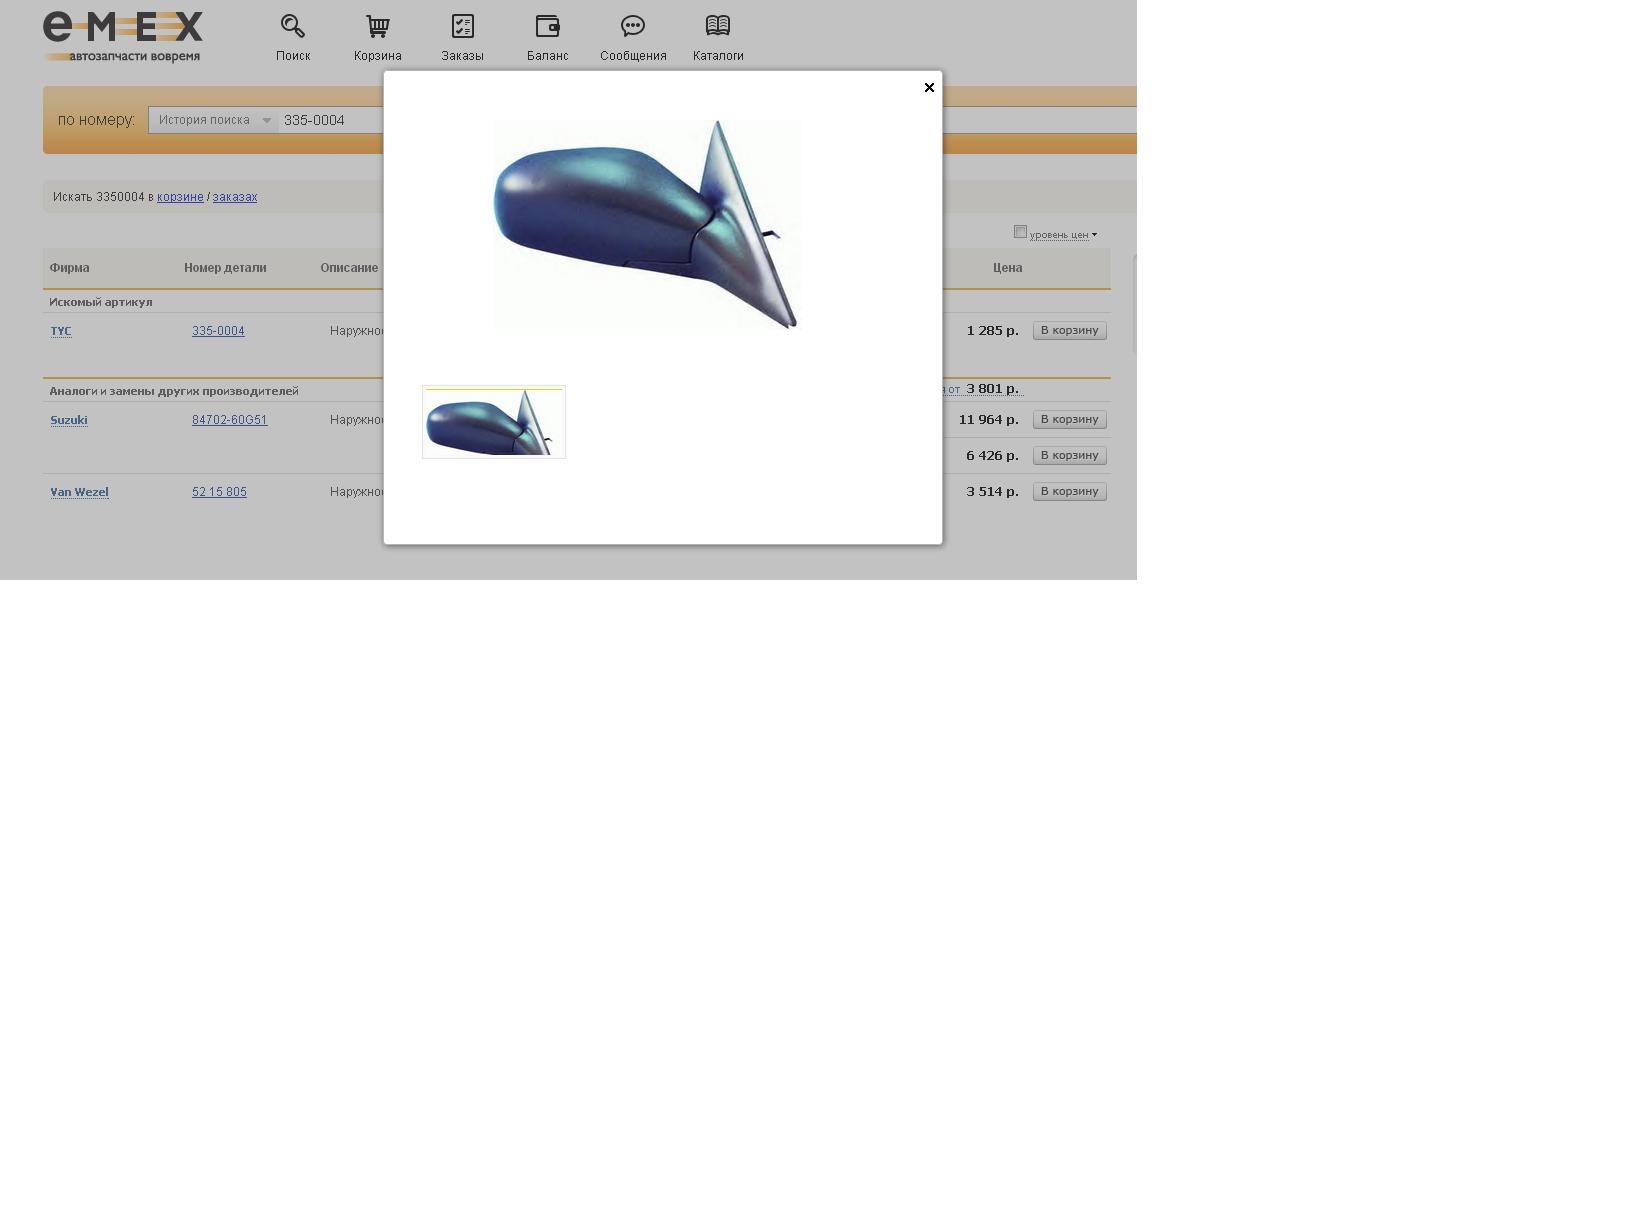1632x1224 pixels.
Task: Close the mirror image popup
Action: (929, 88)
